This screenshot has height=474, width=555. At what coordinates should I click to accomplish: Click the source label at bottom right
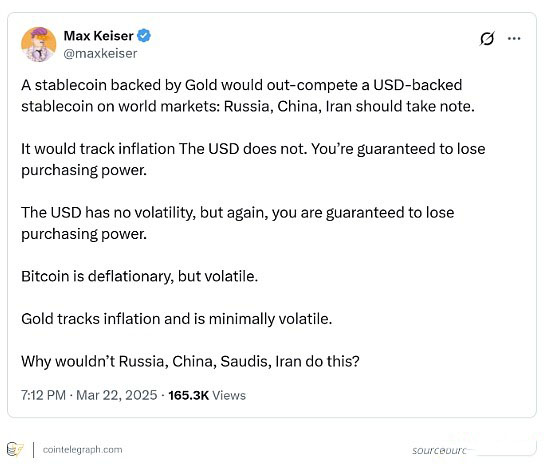click(439, 451)
